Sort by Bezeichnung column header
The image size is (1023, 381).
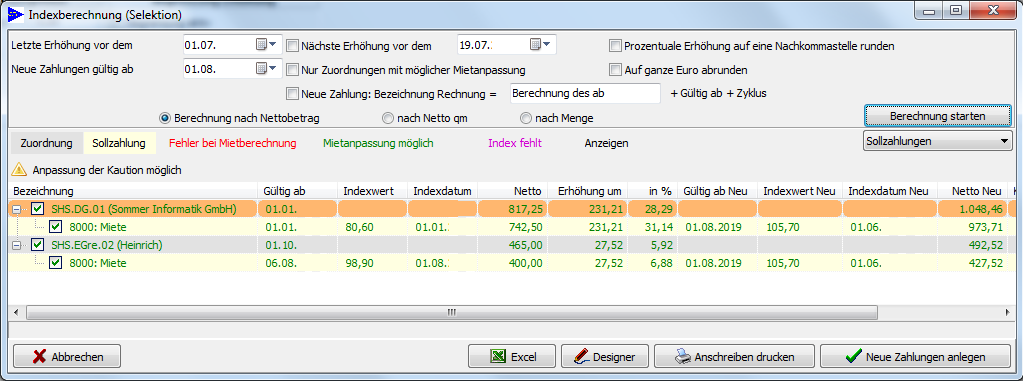(x=133, y=191)
